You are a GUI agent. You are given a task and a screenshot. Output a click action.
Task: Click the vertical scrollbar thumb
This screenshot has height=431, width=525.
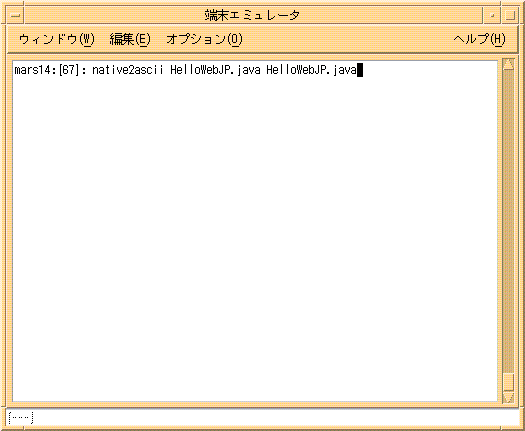coord(508,382)
